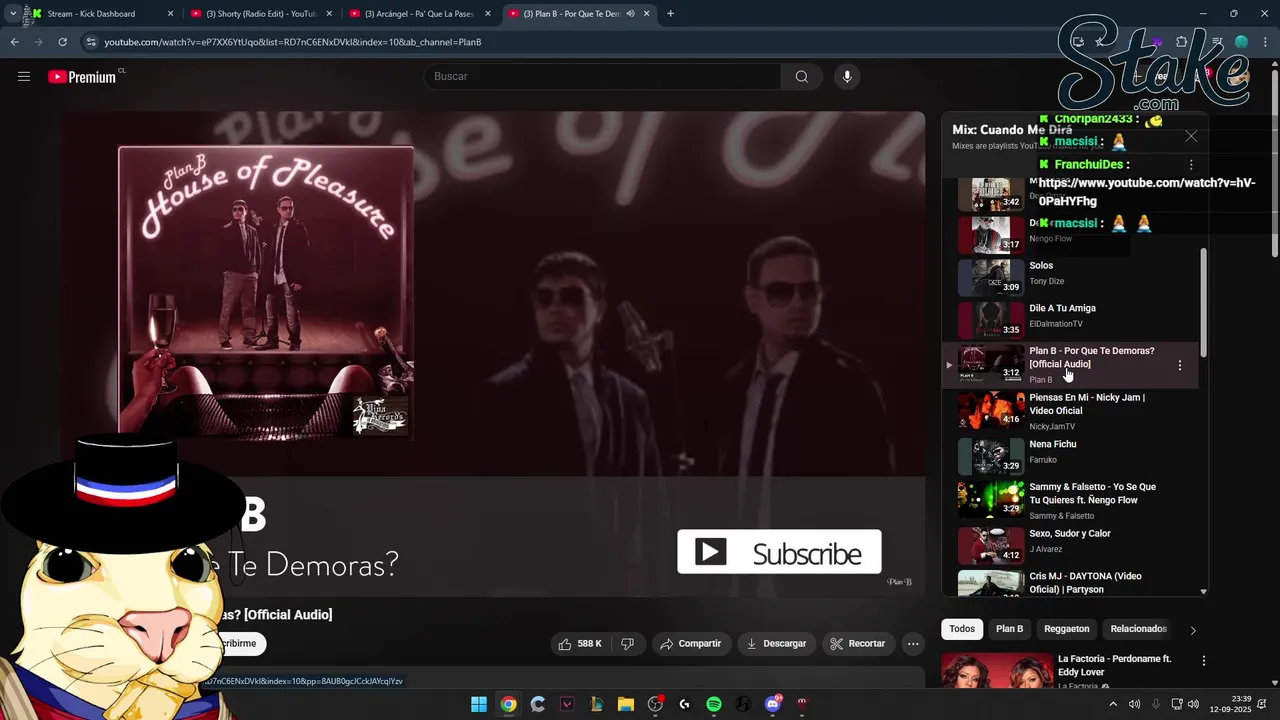Viewport: 1280px width, 720px height.
Task: Open Logitech G taskbar icon
Action: point(684,704)
